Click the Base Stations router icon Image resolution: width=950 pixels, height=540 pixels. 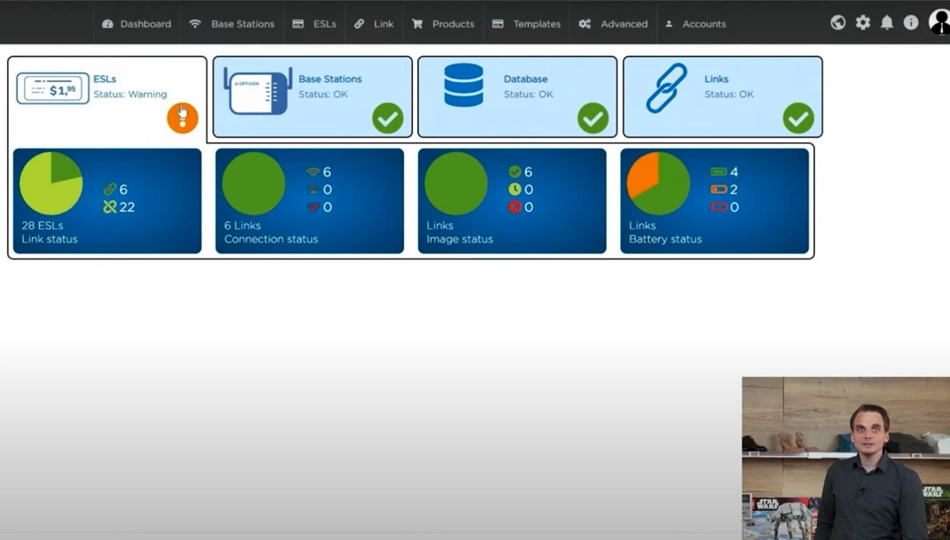257,91
